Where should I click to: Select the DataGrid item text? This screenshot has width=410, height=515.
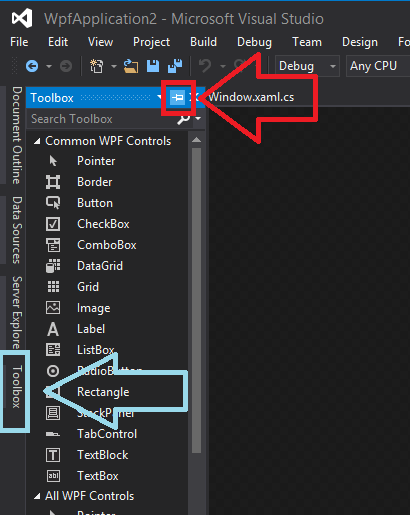coord(100,266)
